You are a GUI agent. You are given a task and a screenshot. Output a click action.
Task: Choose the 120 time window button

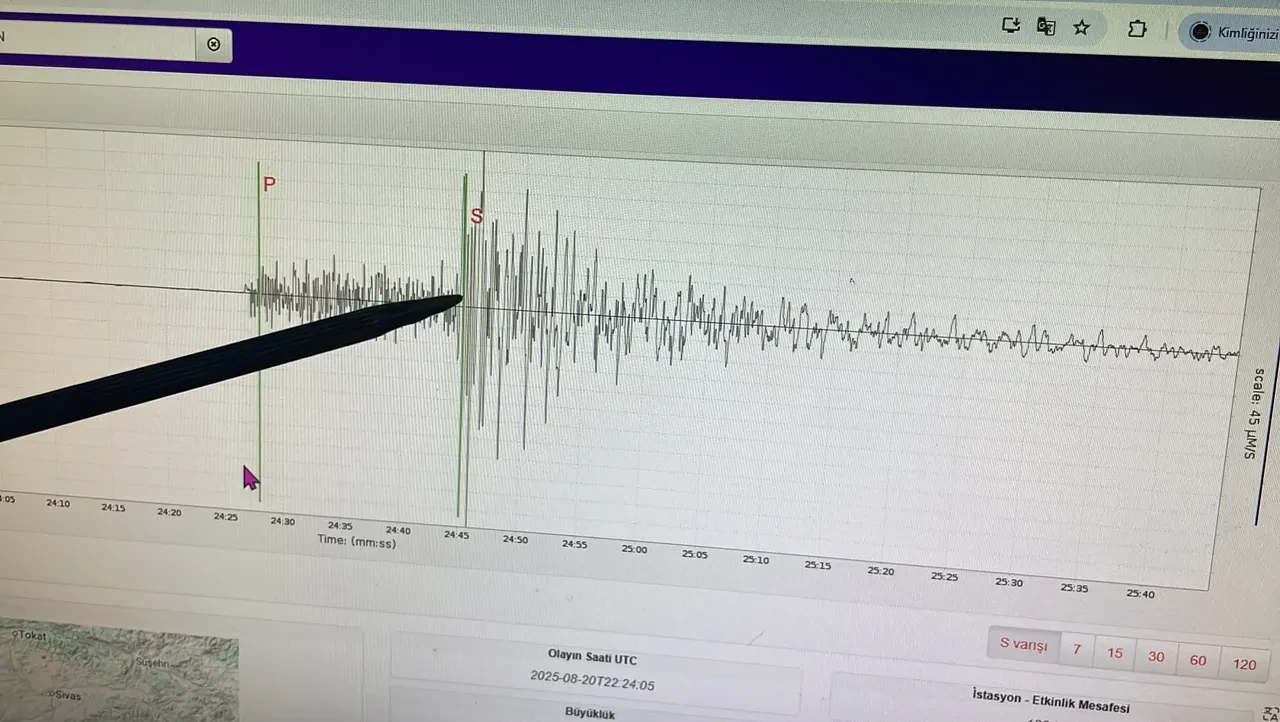[1244, 665]
